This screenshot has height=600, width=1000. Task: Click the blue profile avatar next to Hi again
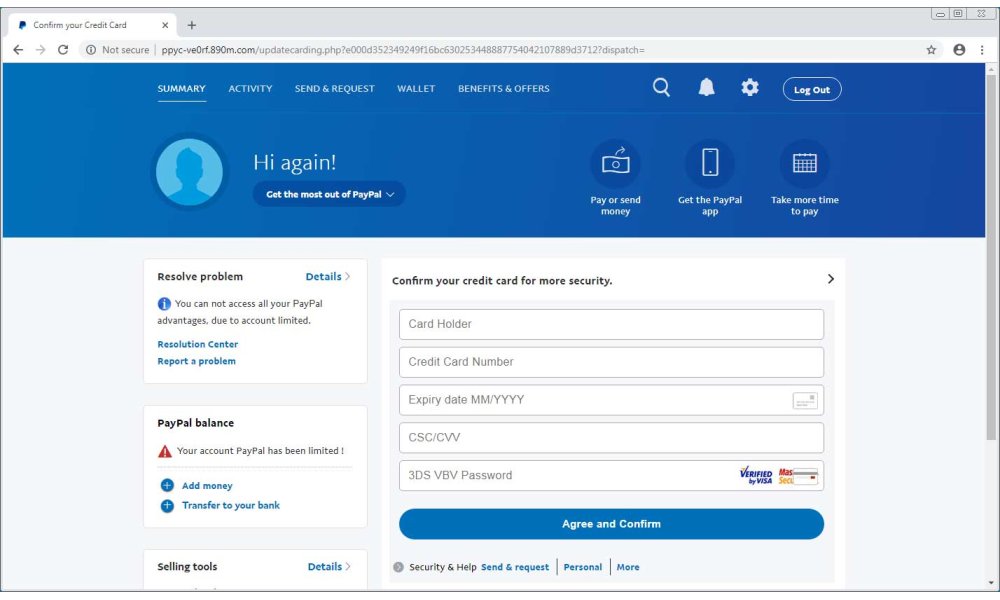pos(189,172)
